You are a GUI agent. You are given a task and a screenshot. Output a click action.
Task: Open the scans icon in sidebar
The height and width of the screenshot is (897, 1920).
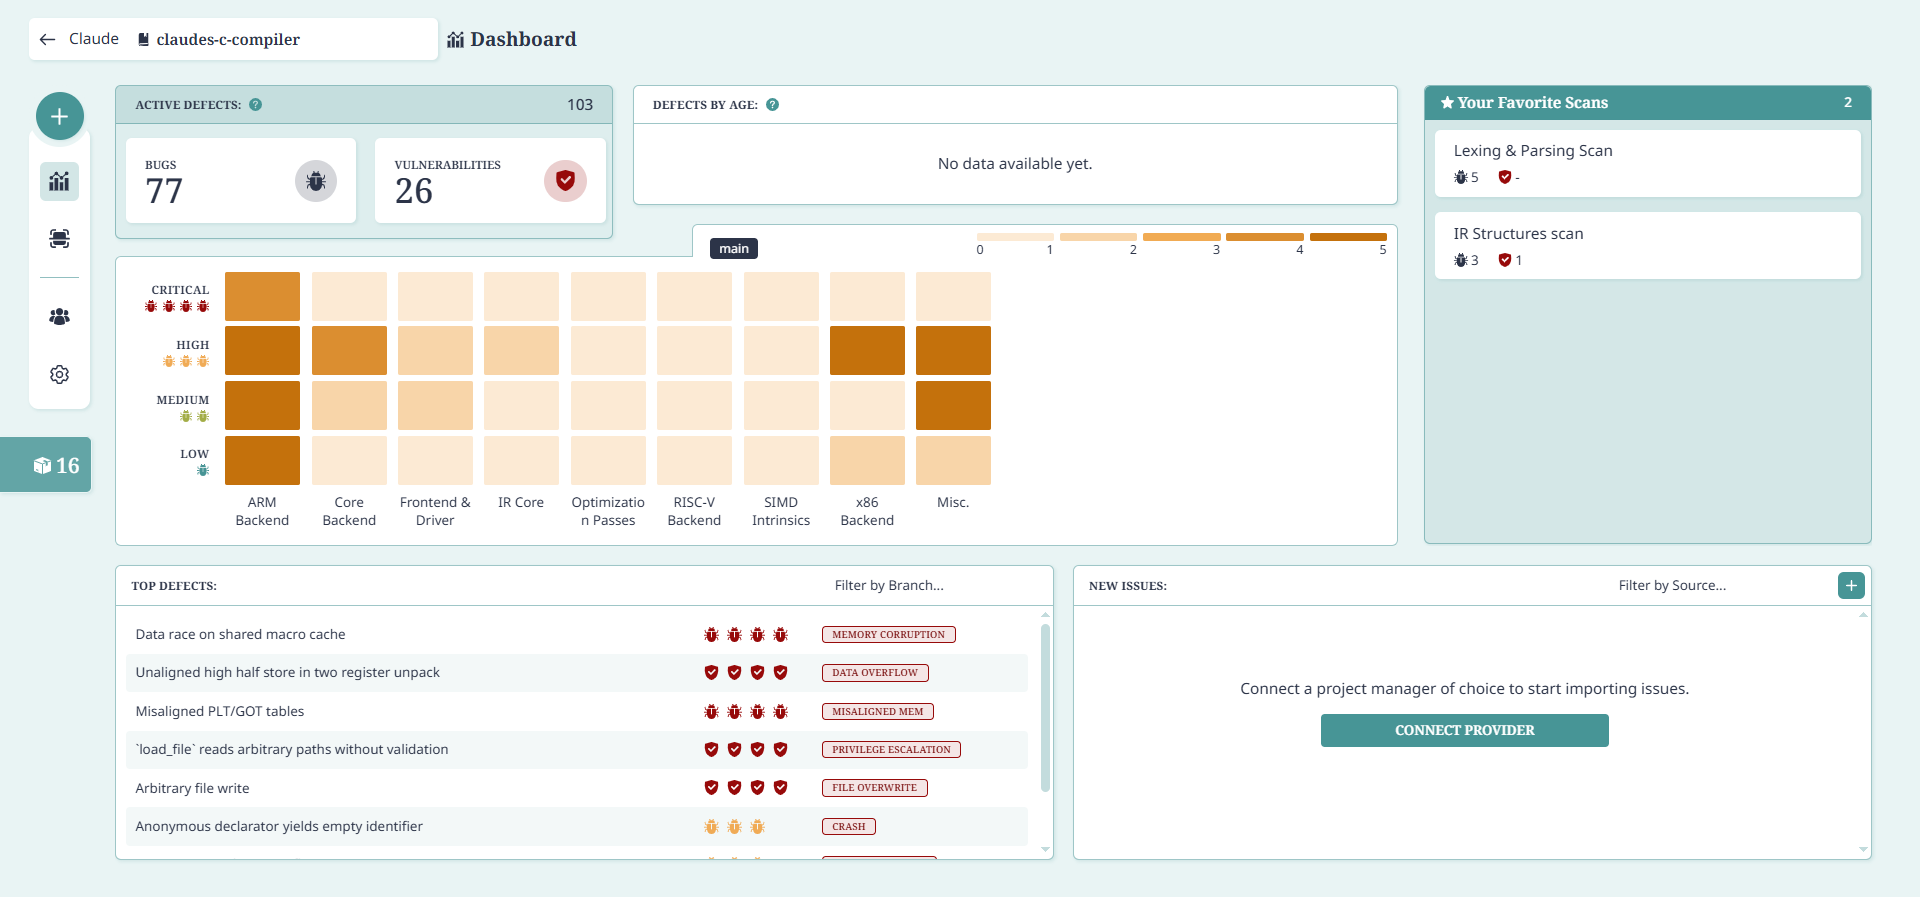coord(60,238)
